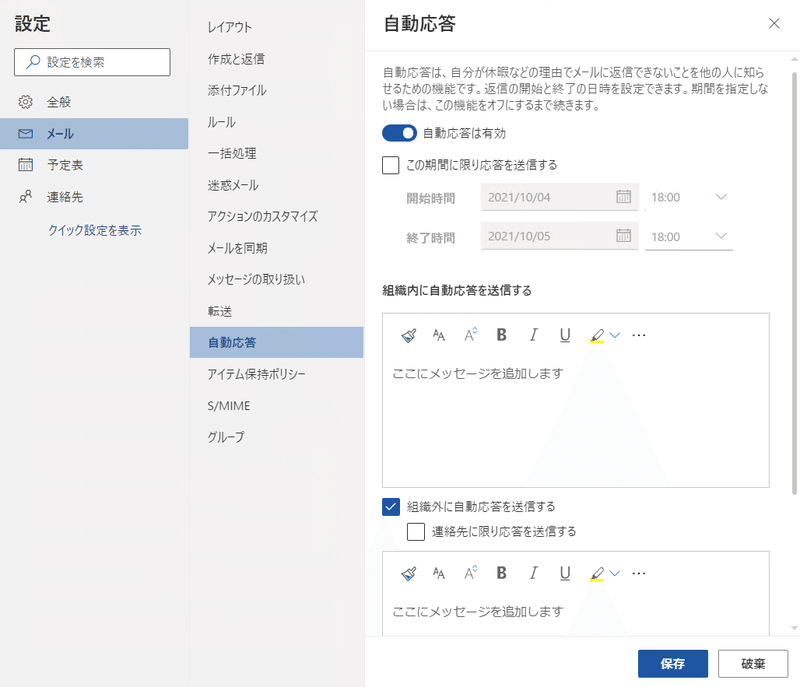Apply bold formatting to the organization message
This screenshot has height=687, width=800.
[x=501, y=336]
